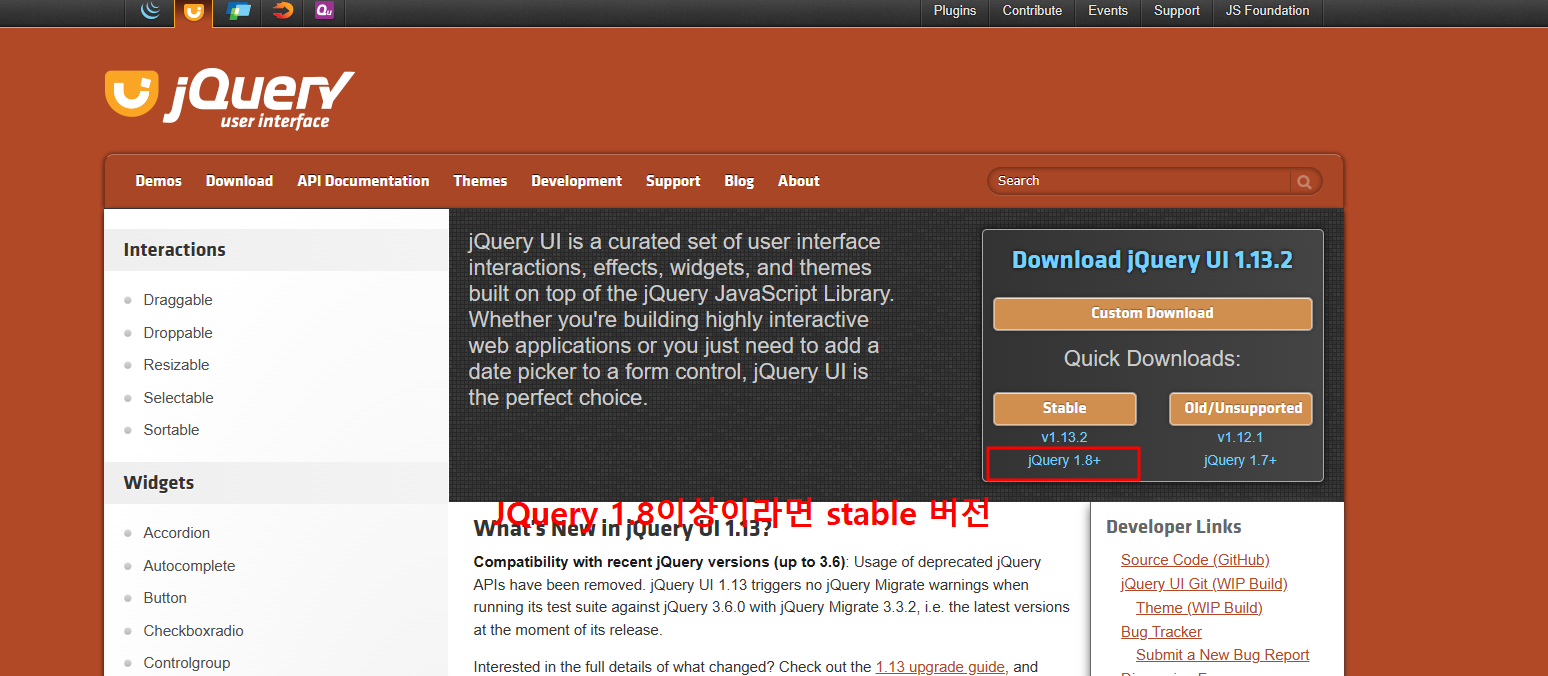This screenshot has height=676, width=1548.
Task: Open Accordion in Widgets list
Action: tap(176, 533)
